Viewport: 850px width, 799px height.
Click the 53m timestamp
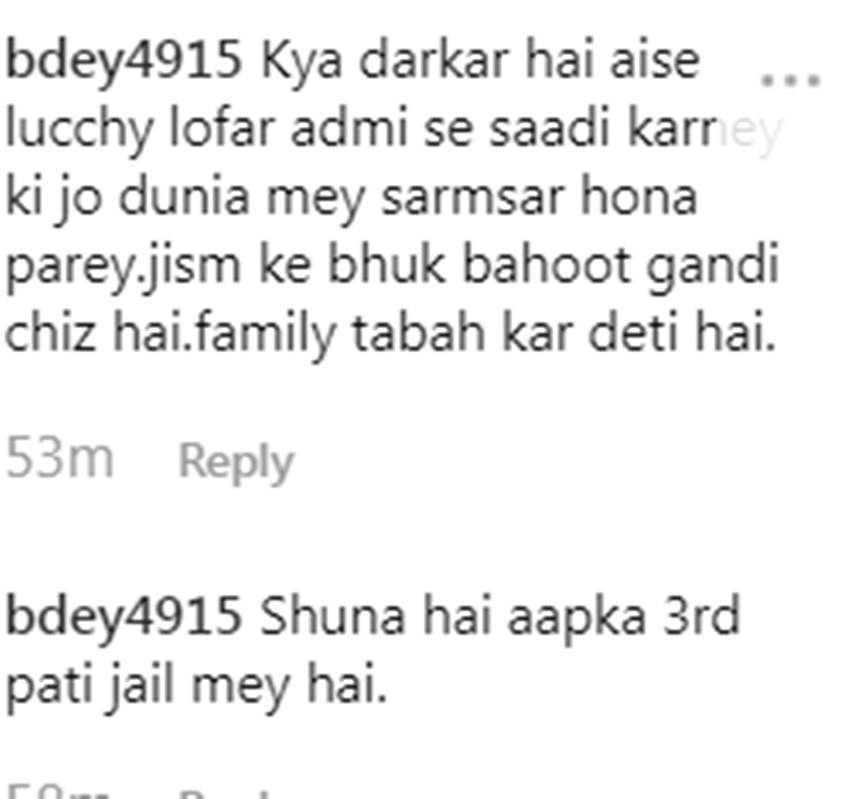pyautogui.click(x=60, y=459)
